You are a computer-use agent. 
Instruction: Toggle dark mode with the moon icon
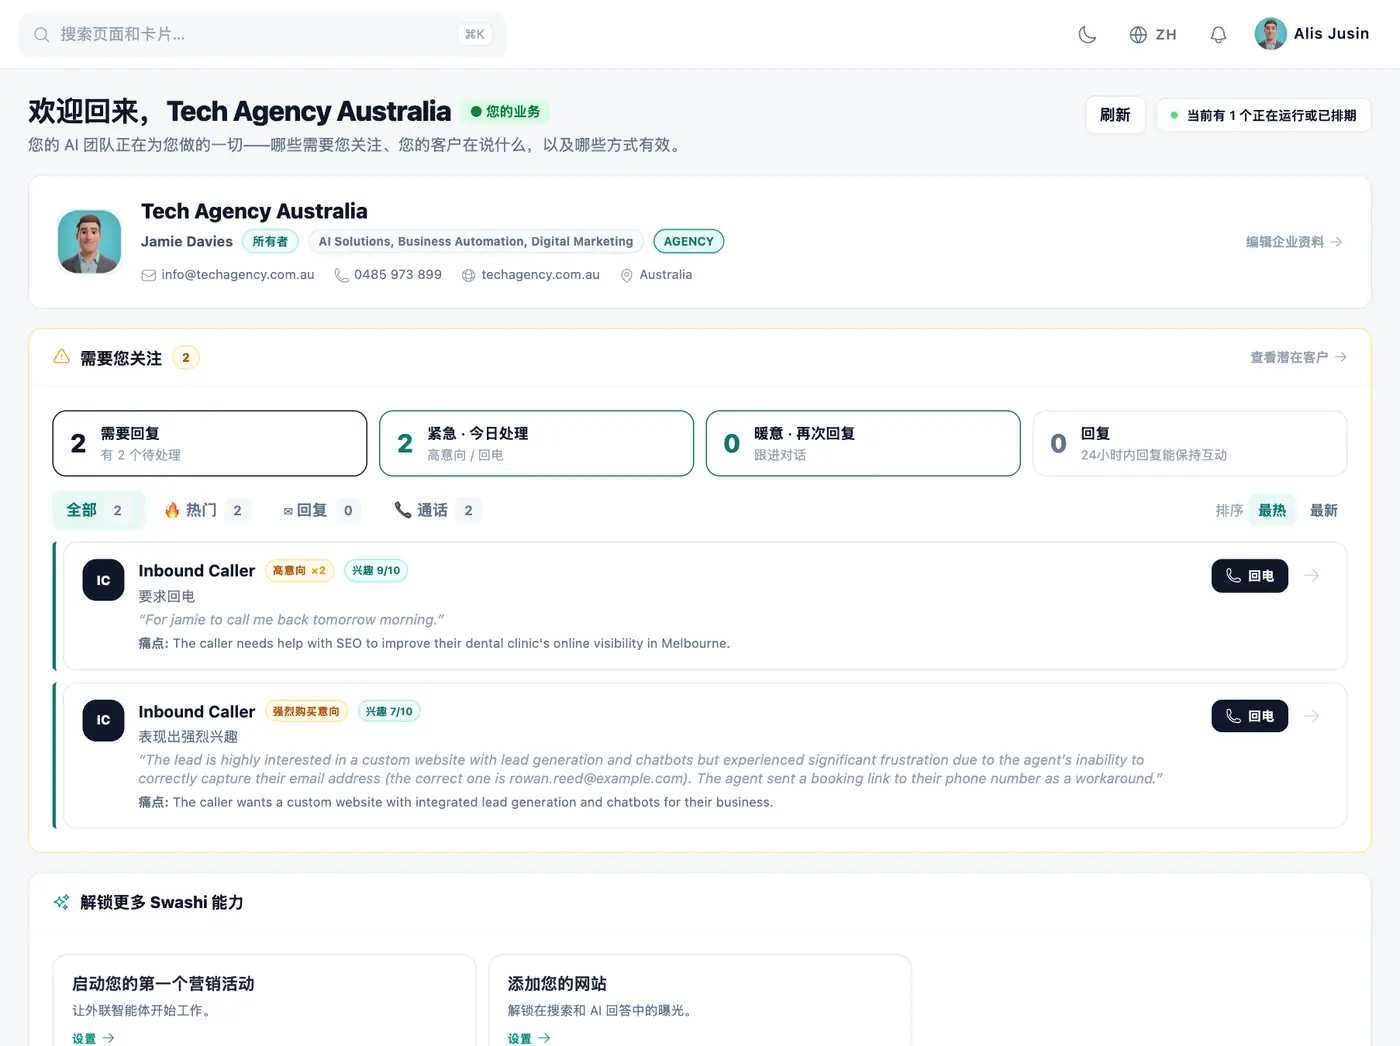(x=1087, y=34)
